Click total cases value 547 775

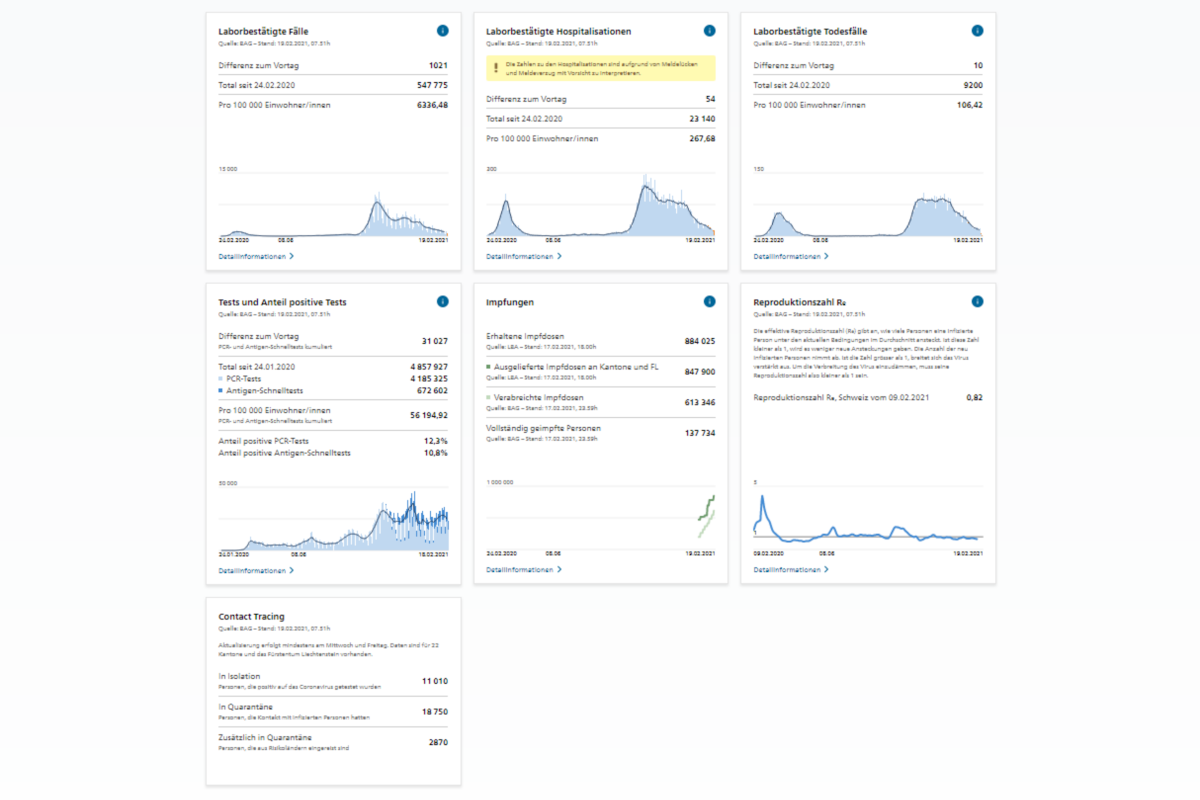pos(432,85)
